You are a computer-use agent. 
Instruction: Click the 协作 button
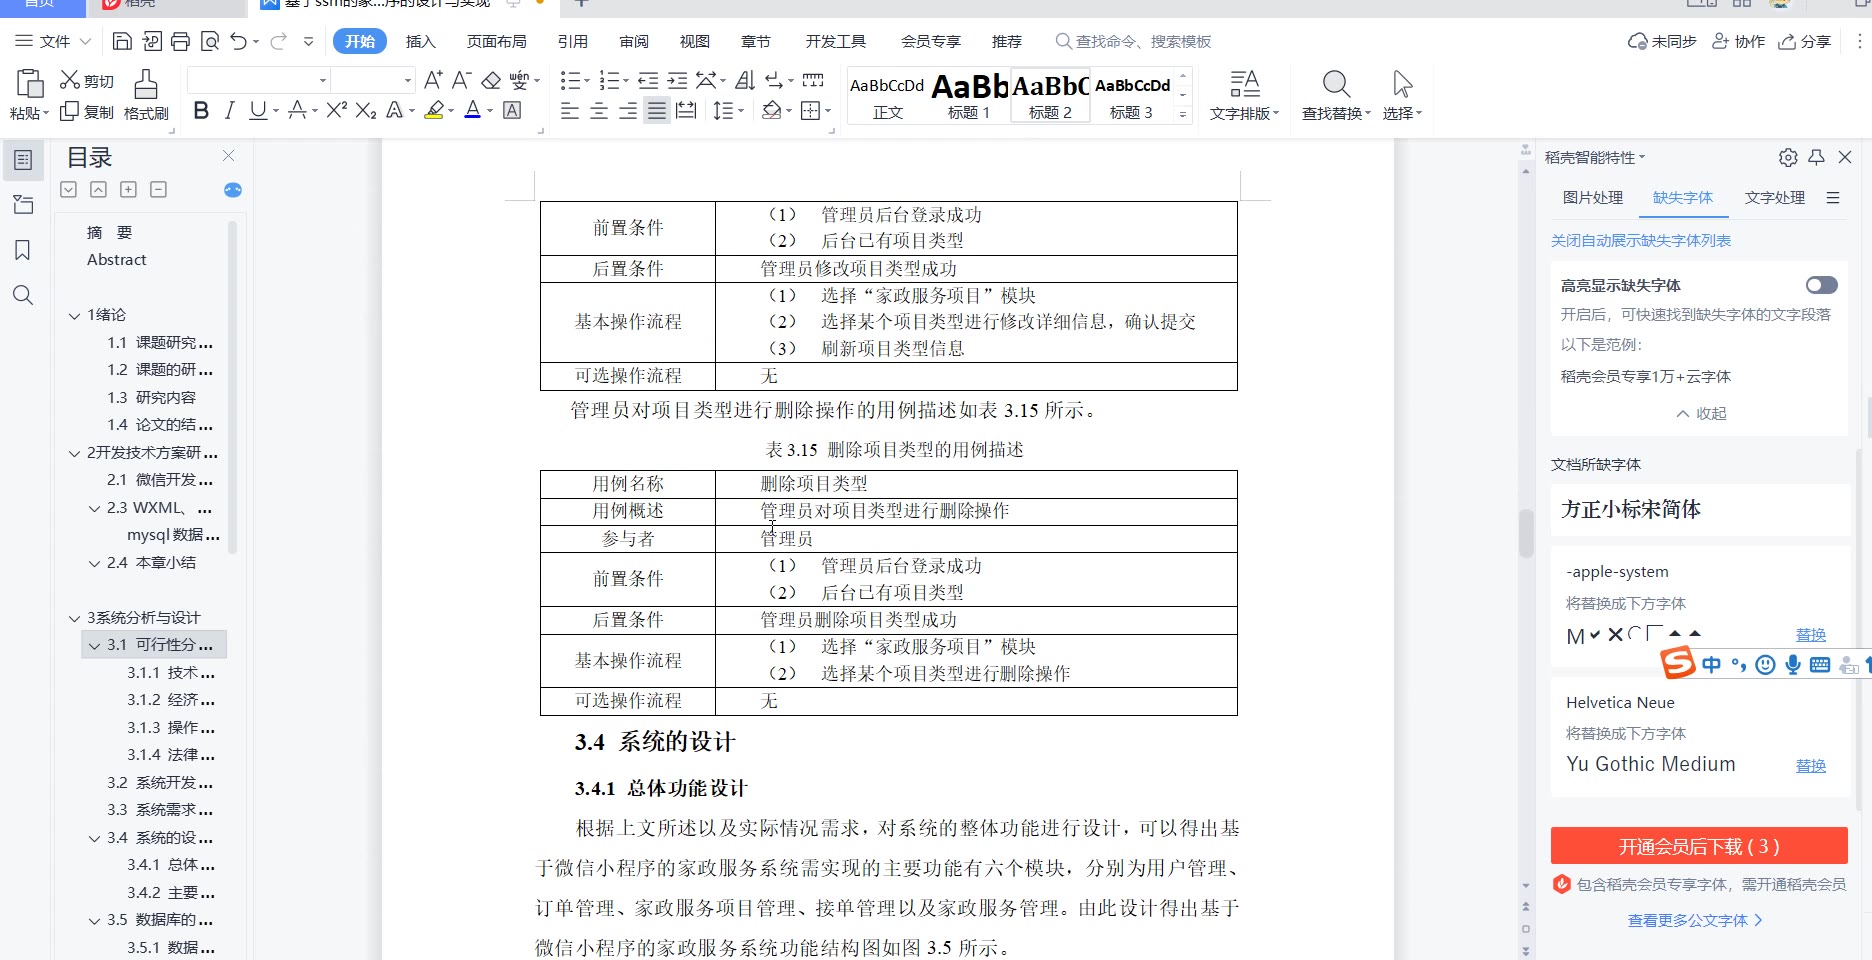pyautogui.click(x=1739, y=41)
